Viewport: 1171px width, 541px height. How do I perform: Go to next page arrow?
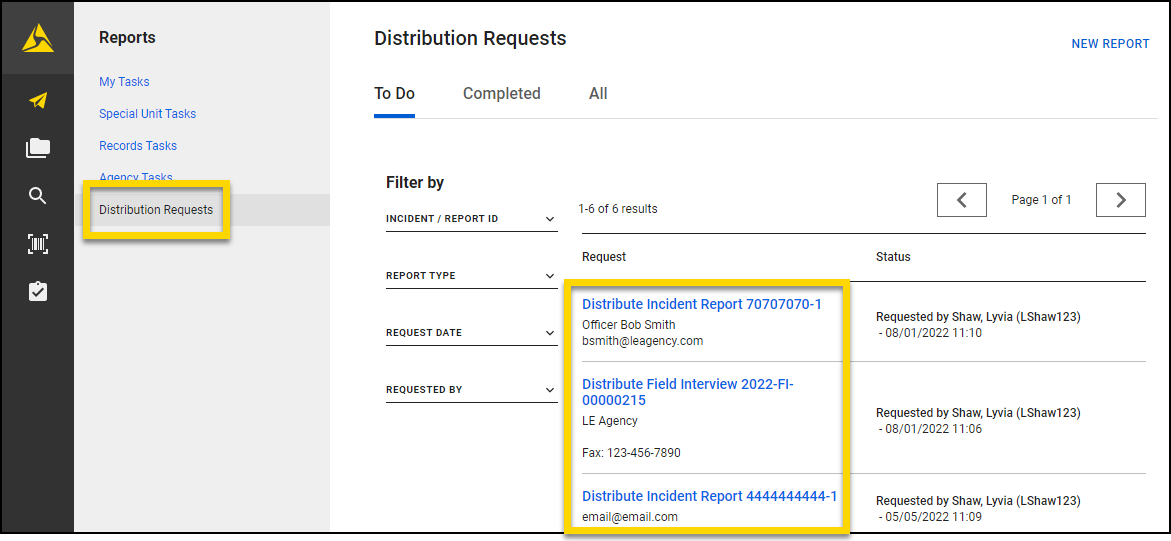[1121, 200]
